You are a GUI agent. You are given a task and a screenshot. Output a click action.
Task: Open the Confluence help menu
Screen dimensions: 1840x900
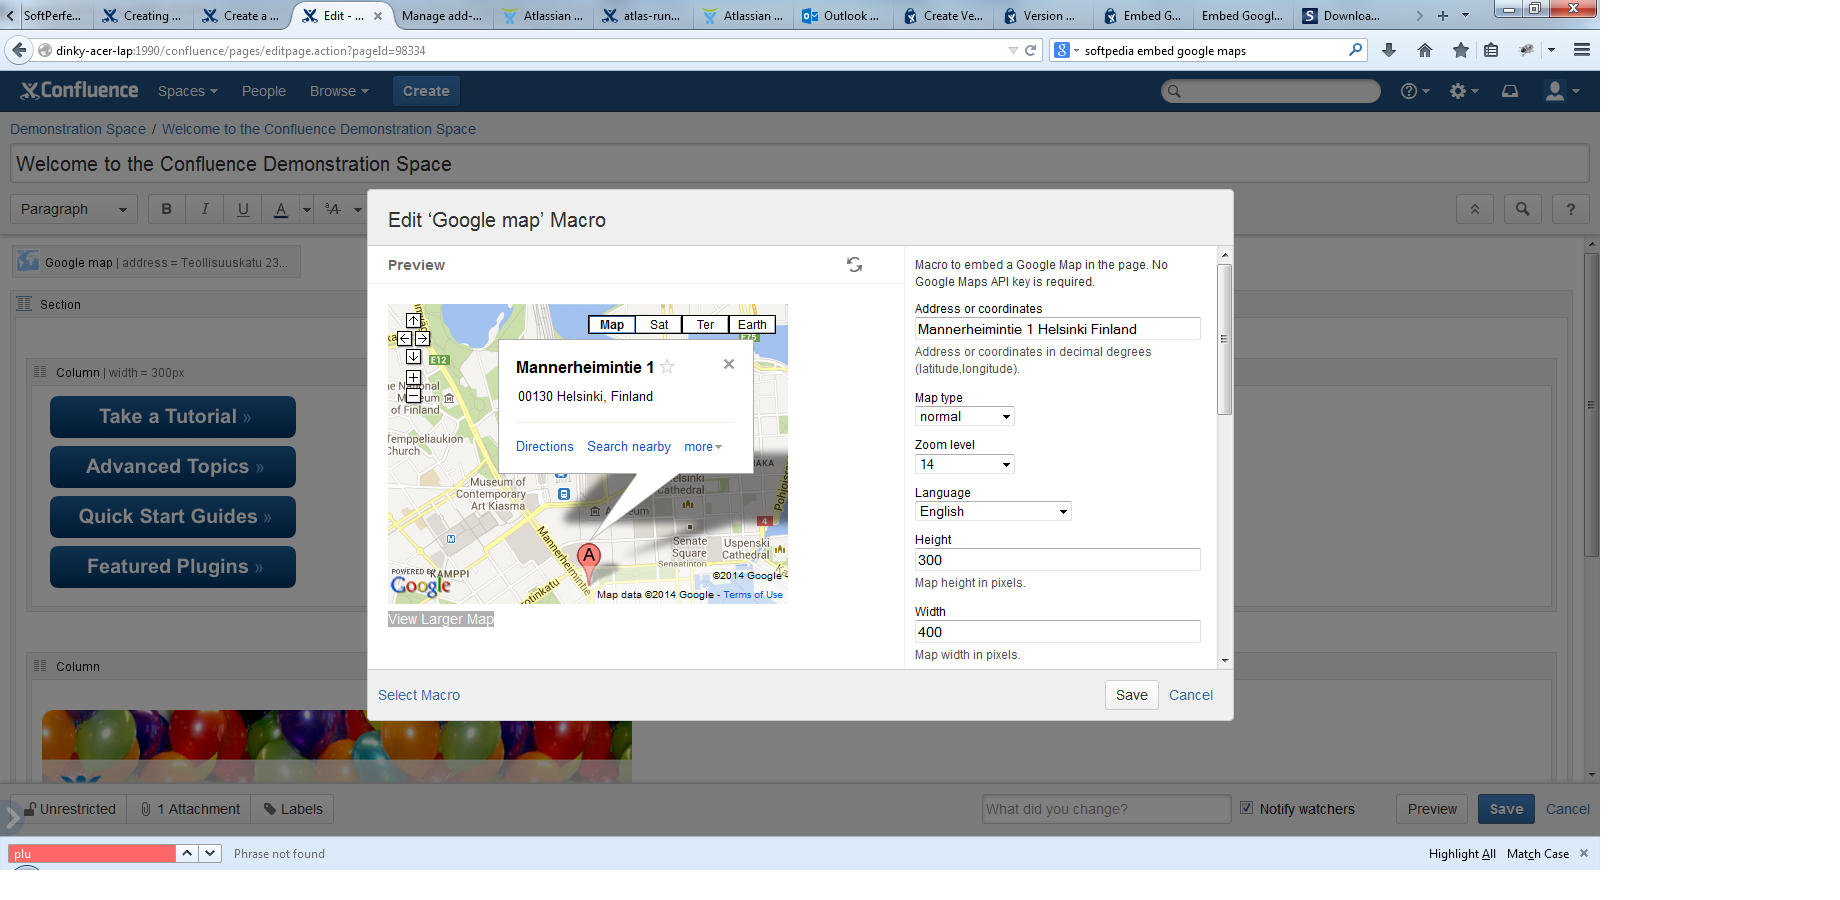coord(1415,91)
